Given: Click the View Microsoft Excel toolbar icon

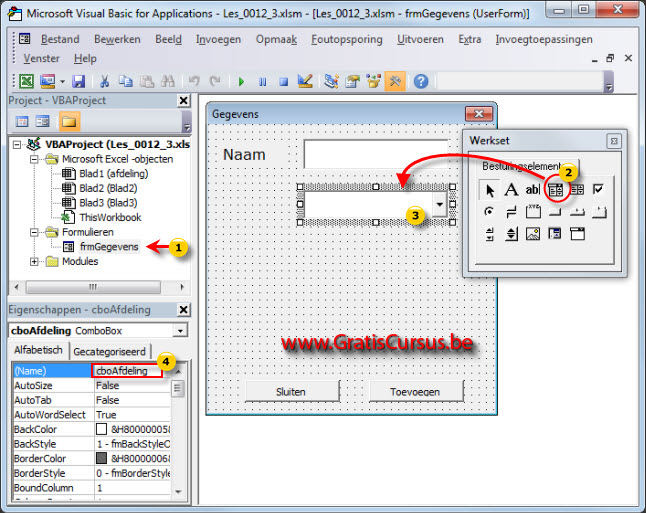Looking at the screenshot, I should pyautogui.click(x=26, y=81).
